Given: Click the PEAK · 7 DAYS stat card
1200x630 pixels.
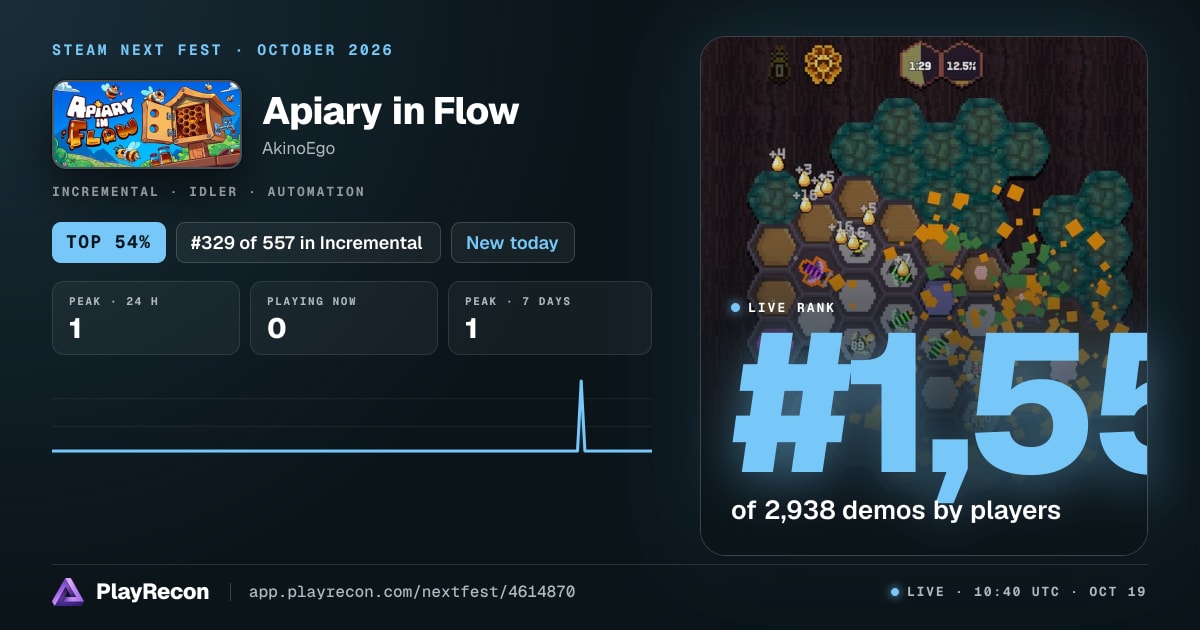Looking at the screenshot, I should click(550, 318).
